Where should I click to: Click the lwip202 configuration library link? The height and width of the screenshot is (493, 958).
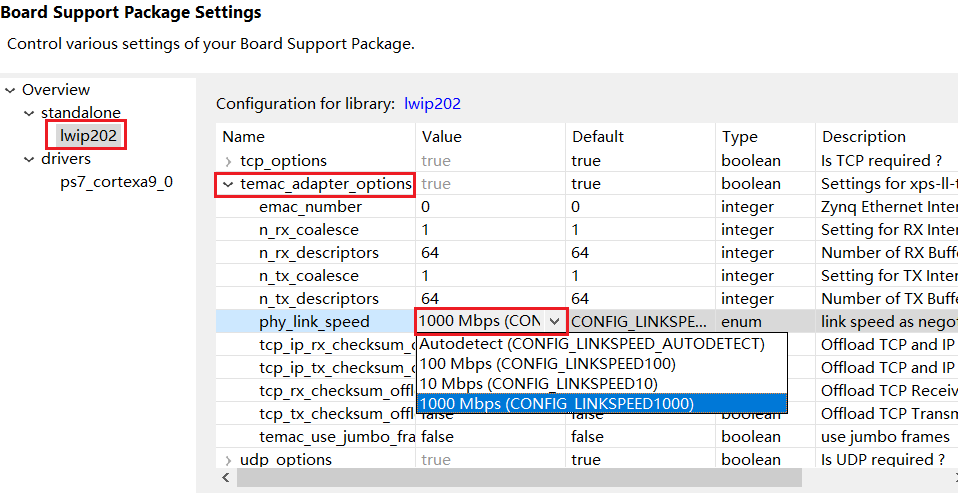coord(432,103)
